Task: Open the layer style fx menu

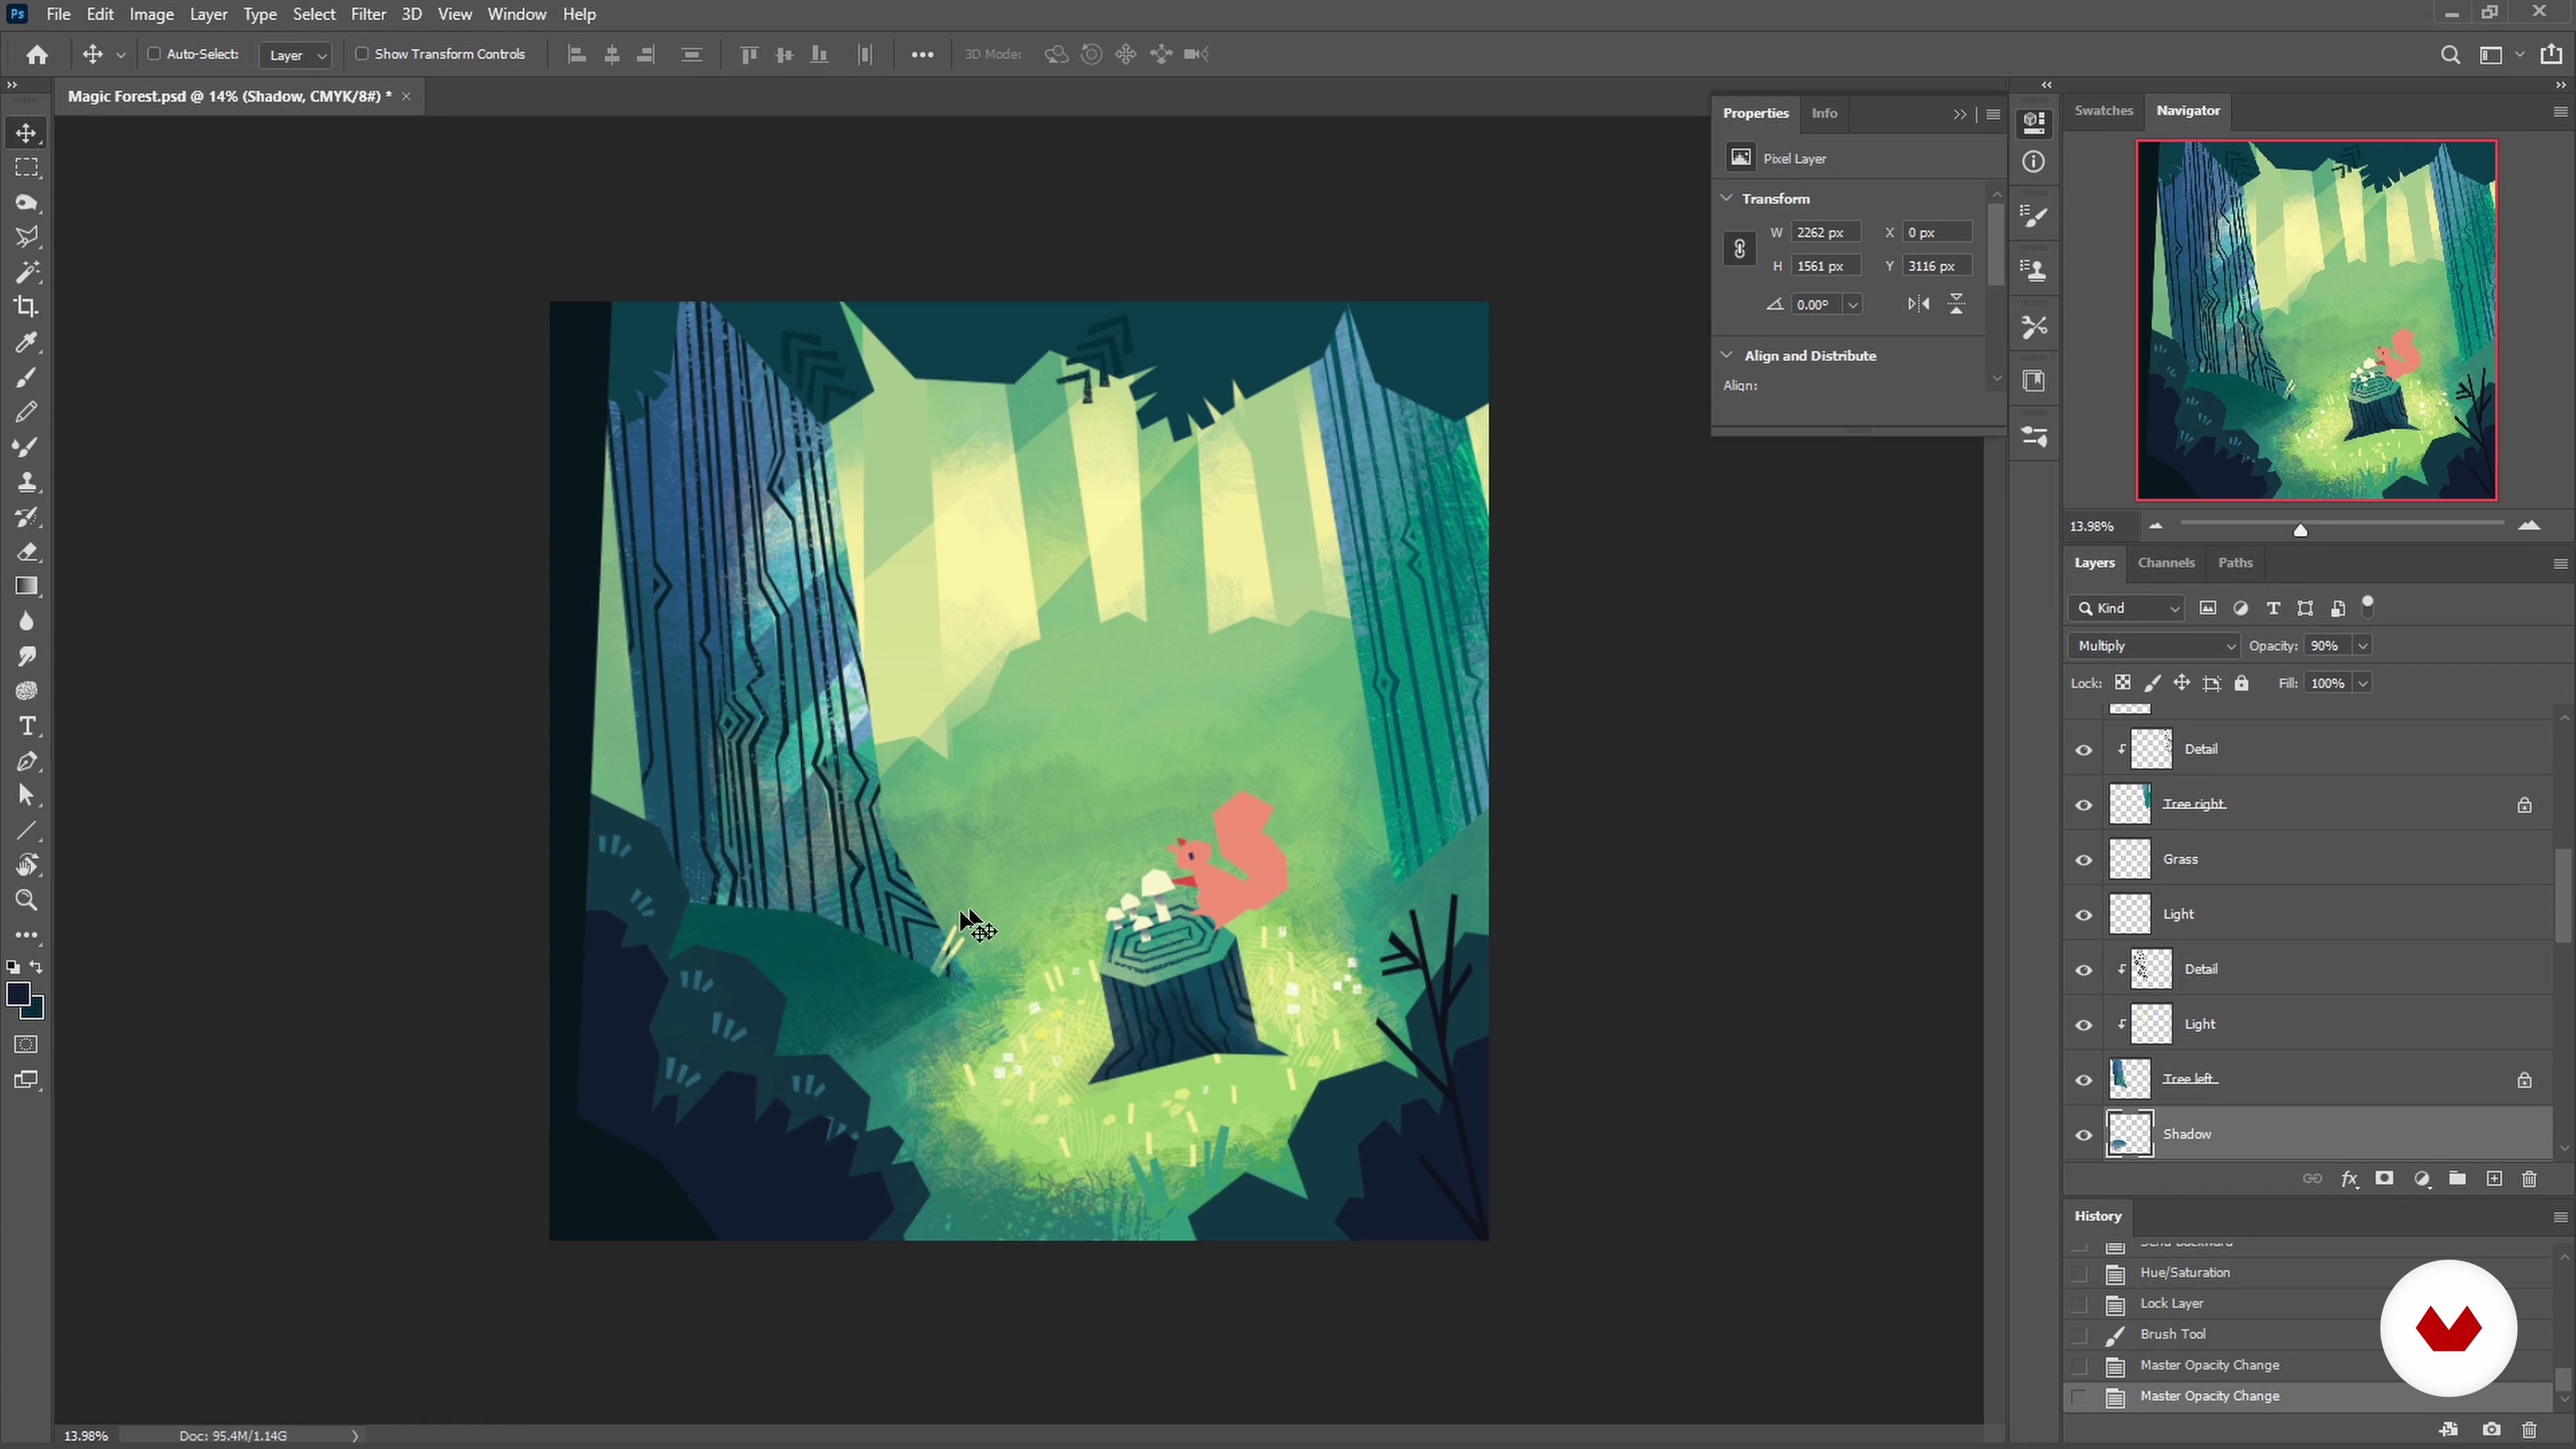Action: (2349, 1179)
